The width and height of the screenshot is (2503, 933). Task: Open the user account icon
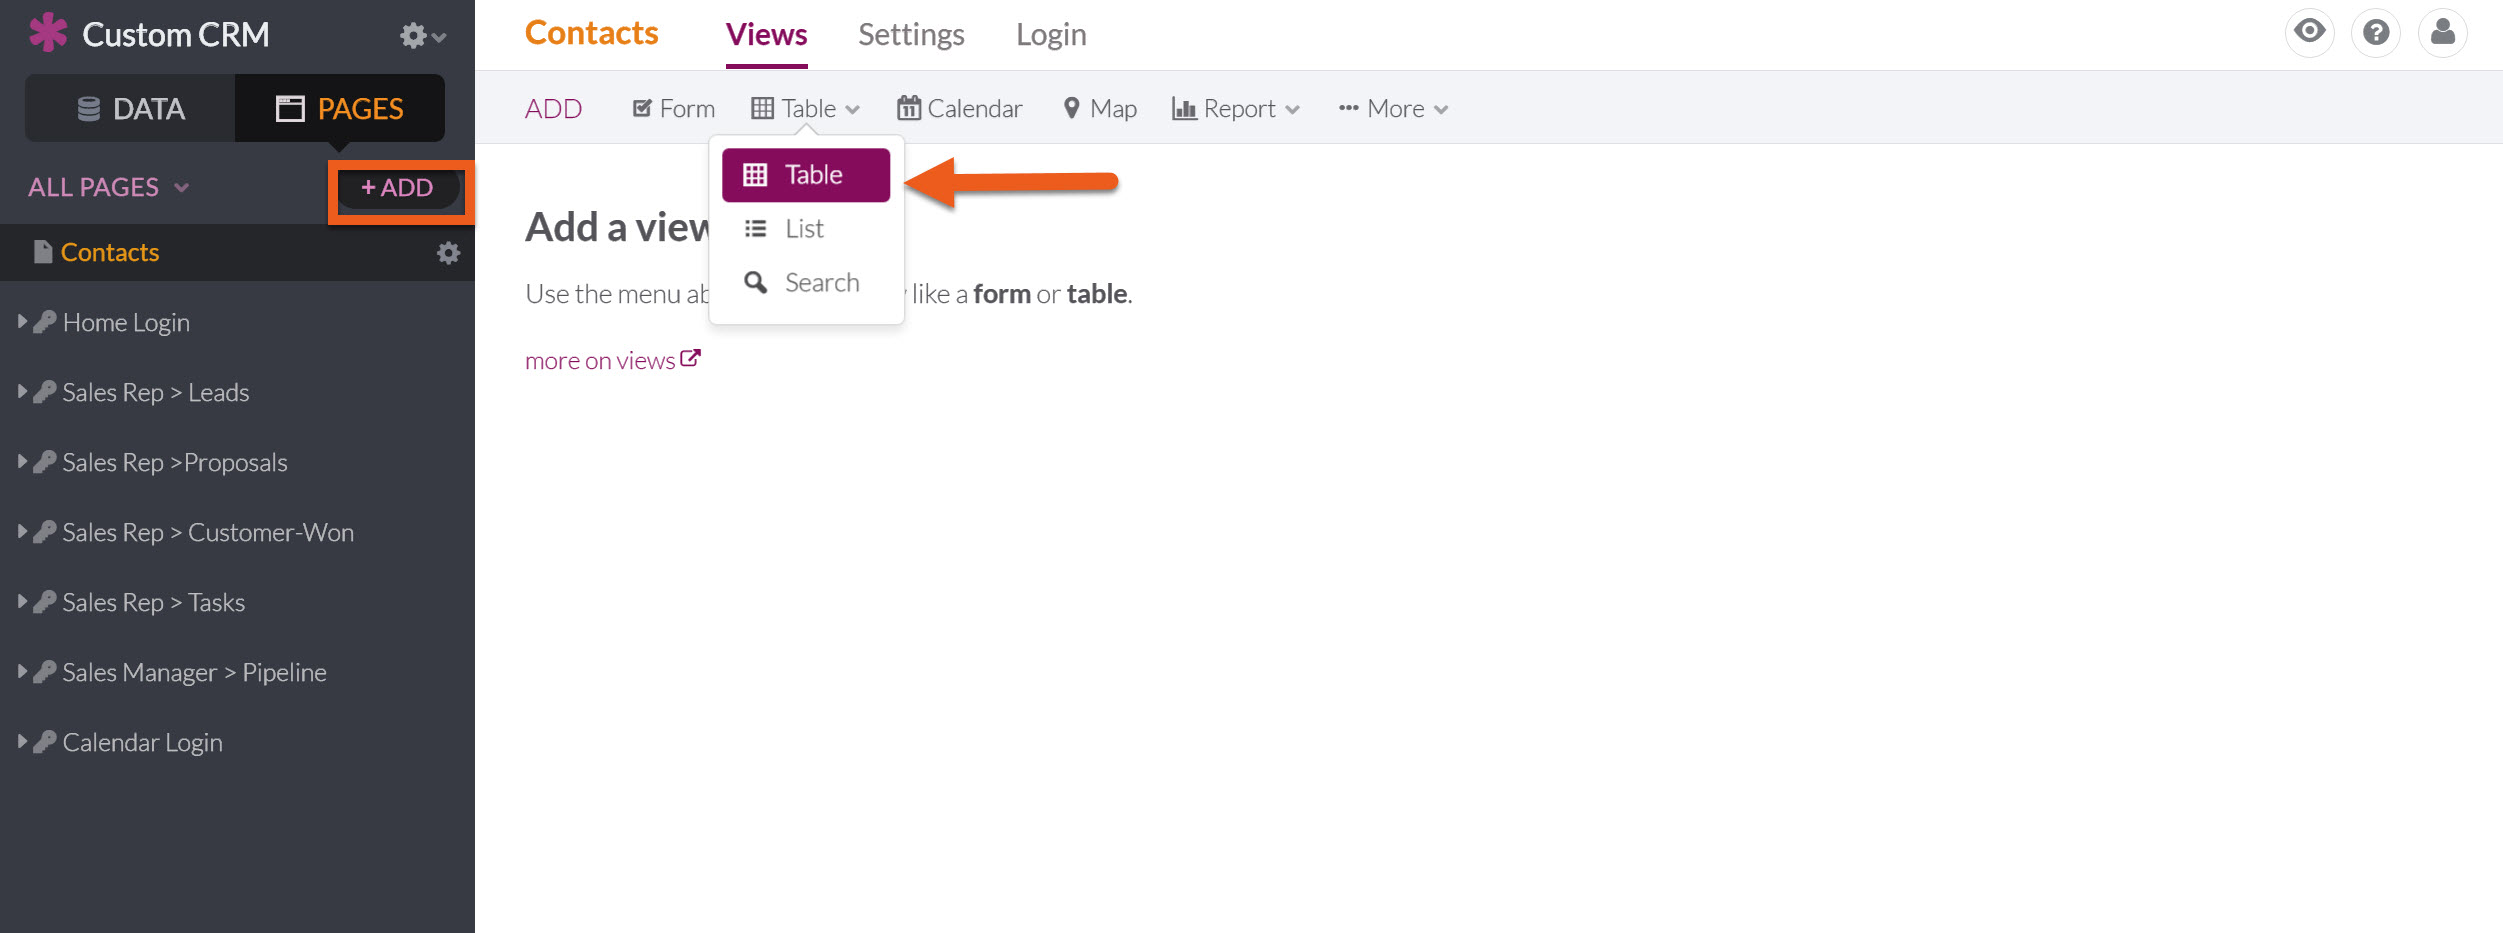coord(2443,32)
